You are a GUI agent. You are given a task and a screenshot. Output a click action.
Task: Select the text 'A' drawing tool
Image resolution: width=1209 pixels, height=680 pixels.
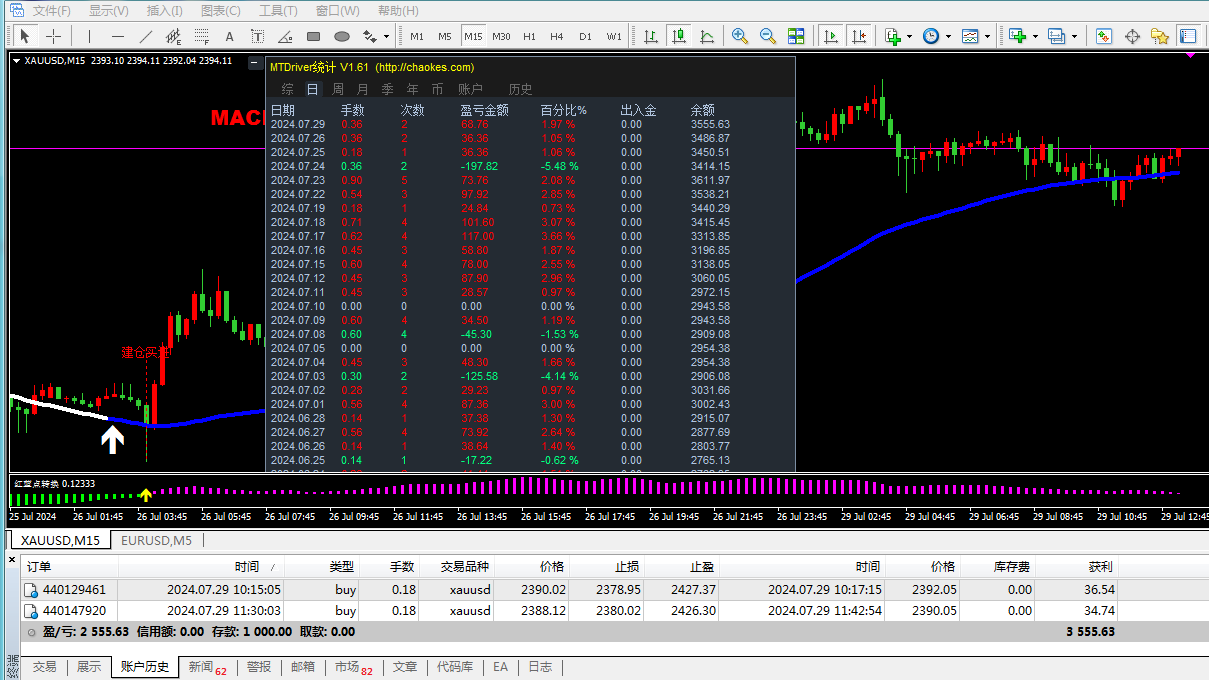coord(229,36)
